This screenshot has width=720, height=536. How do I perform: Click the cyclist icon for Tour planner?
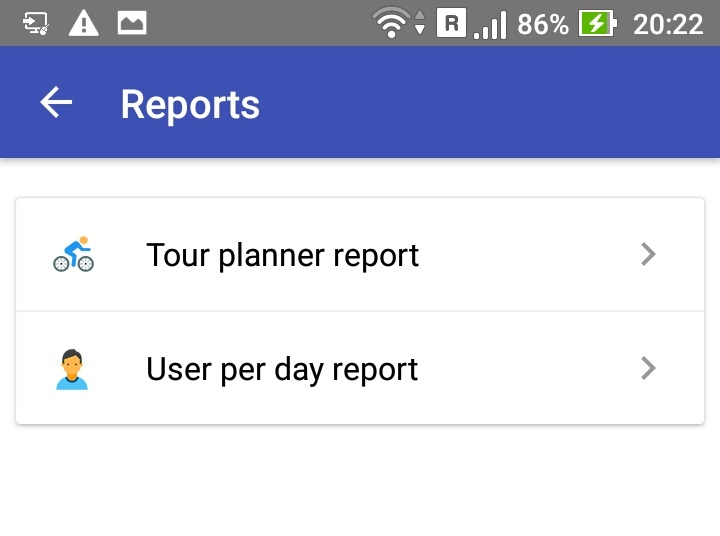coord(73,254)
